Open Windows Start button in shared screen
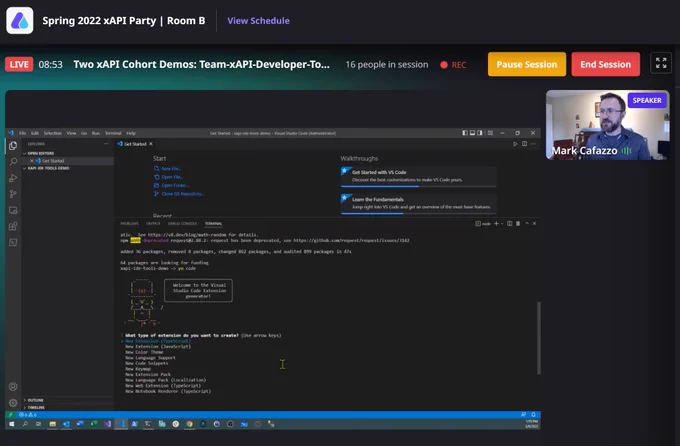The width and height of the screenshot is (680, 446). 12,424
